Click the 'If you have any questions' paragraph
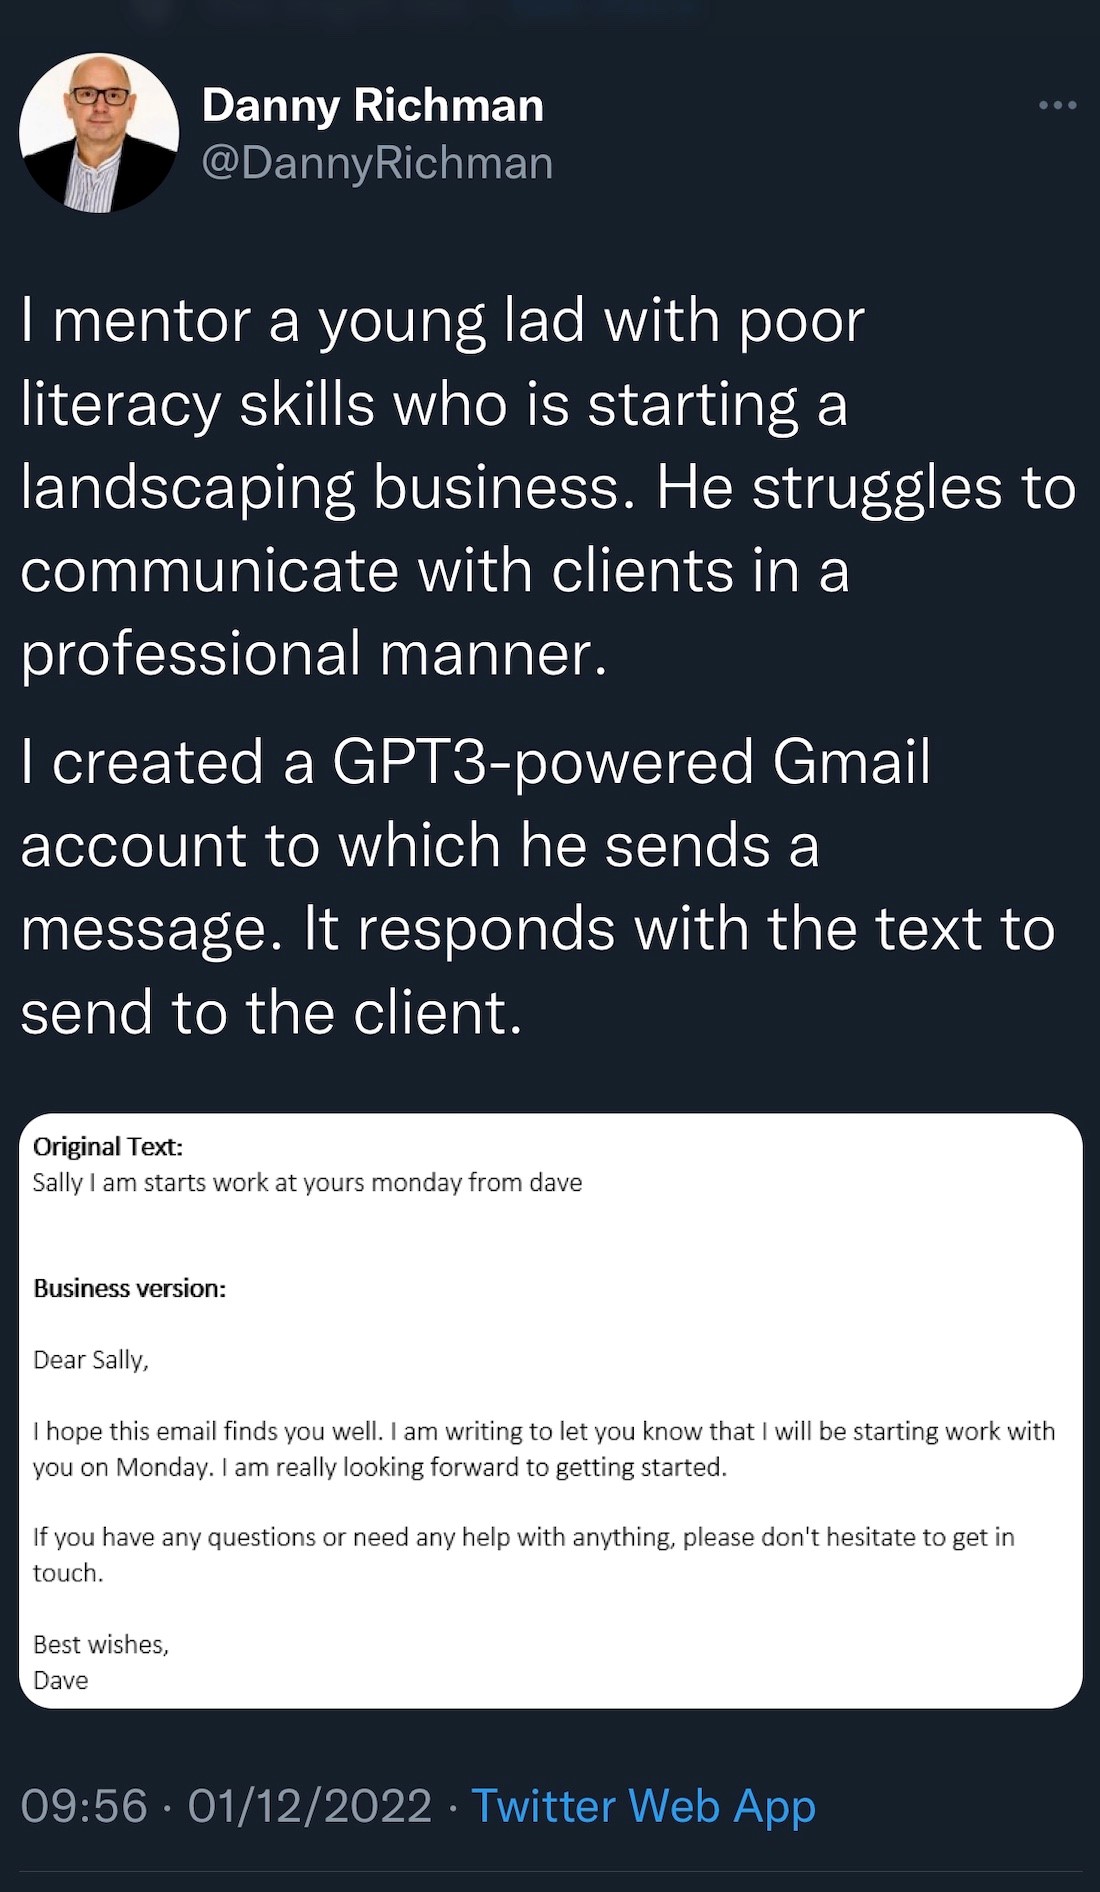The image size is (1100, 1892). pos(524,1555)
